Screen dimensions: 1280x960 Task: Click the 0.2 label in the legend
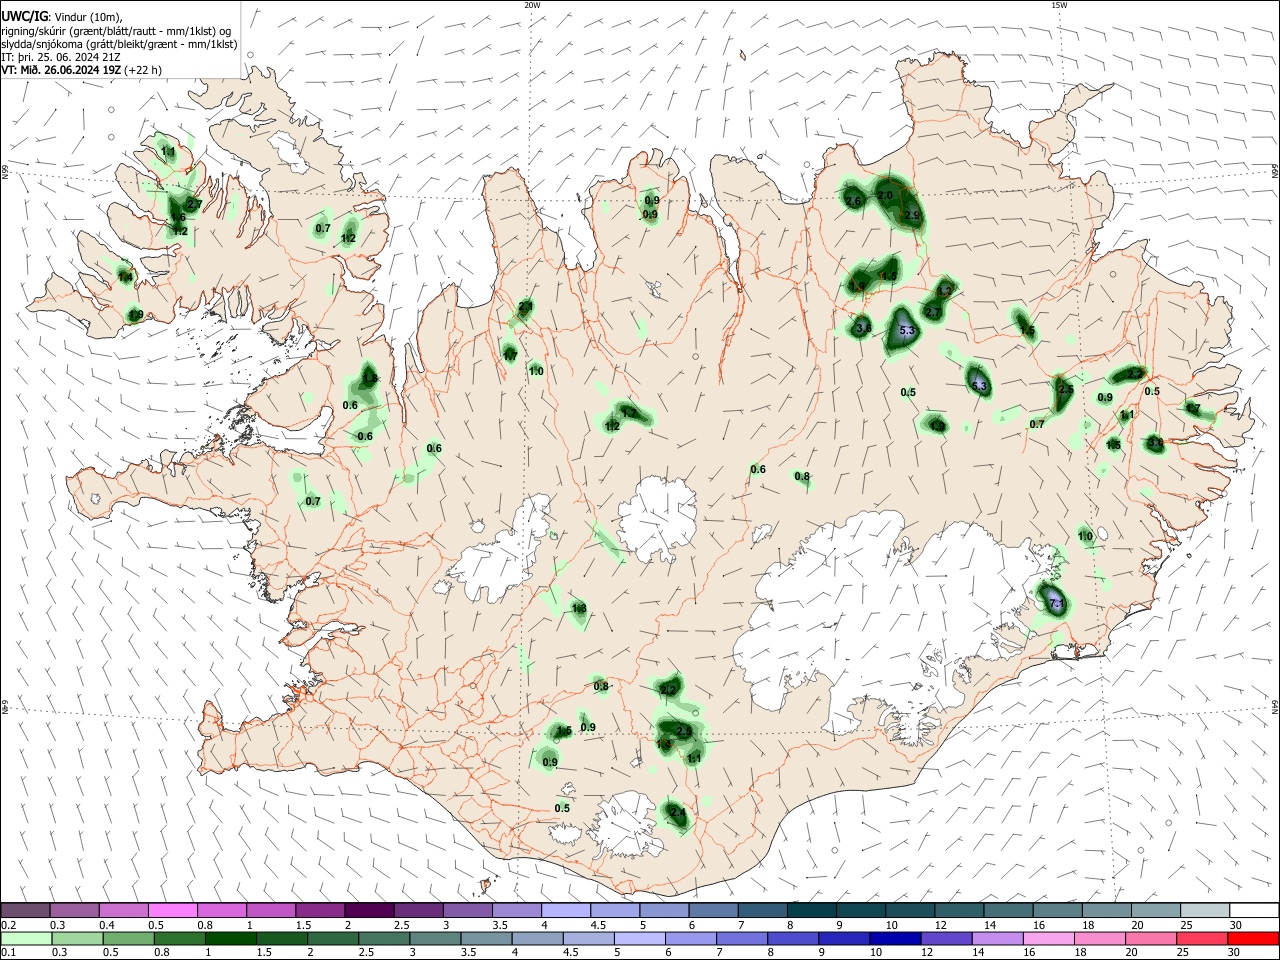tap(8, 925)
